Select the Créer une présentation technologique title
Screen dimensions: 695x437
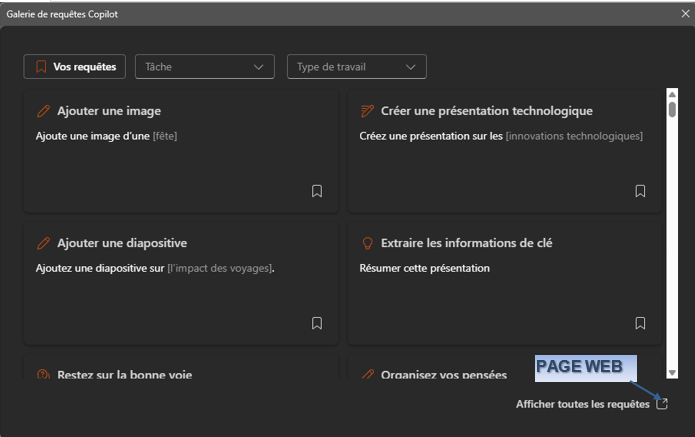click(487, 111)
